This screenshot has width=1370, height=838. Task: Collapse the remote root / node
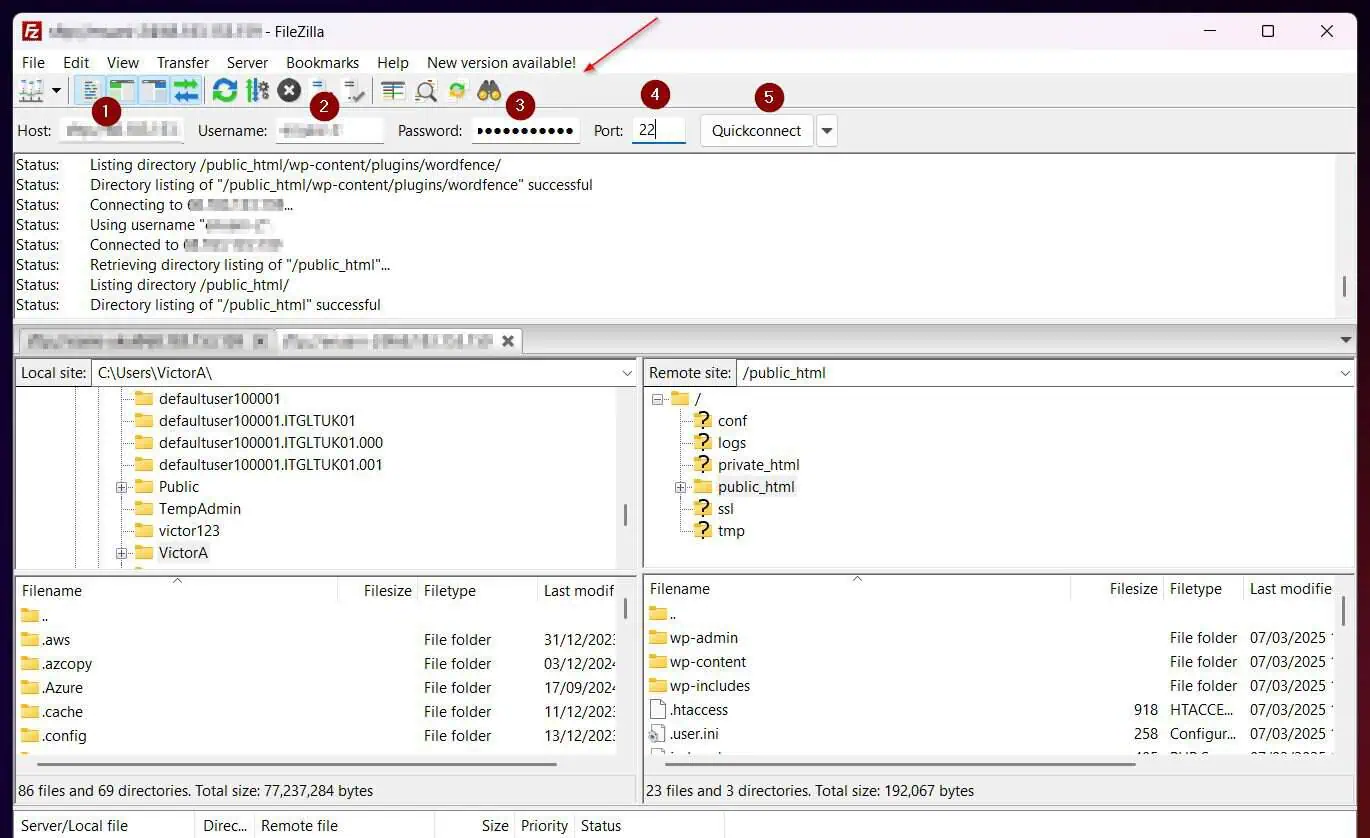658,399
